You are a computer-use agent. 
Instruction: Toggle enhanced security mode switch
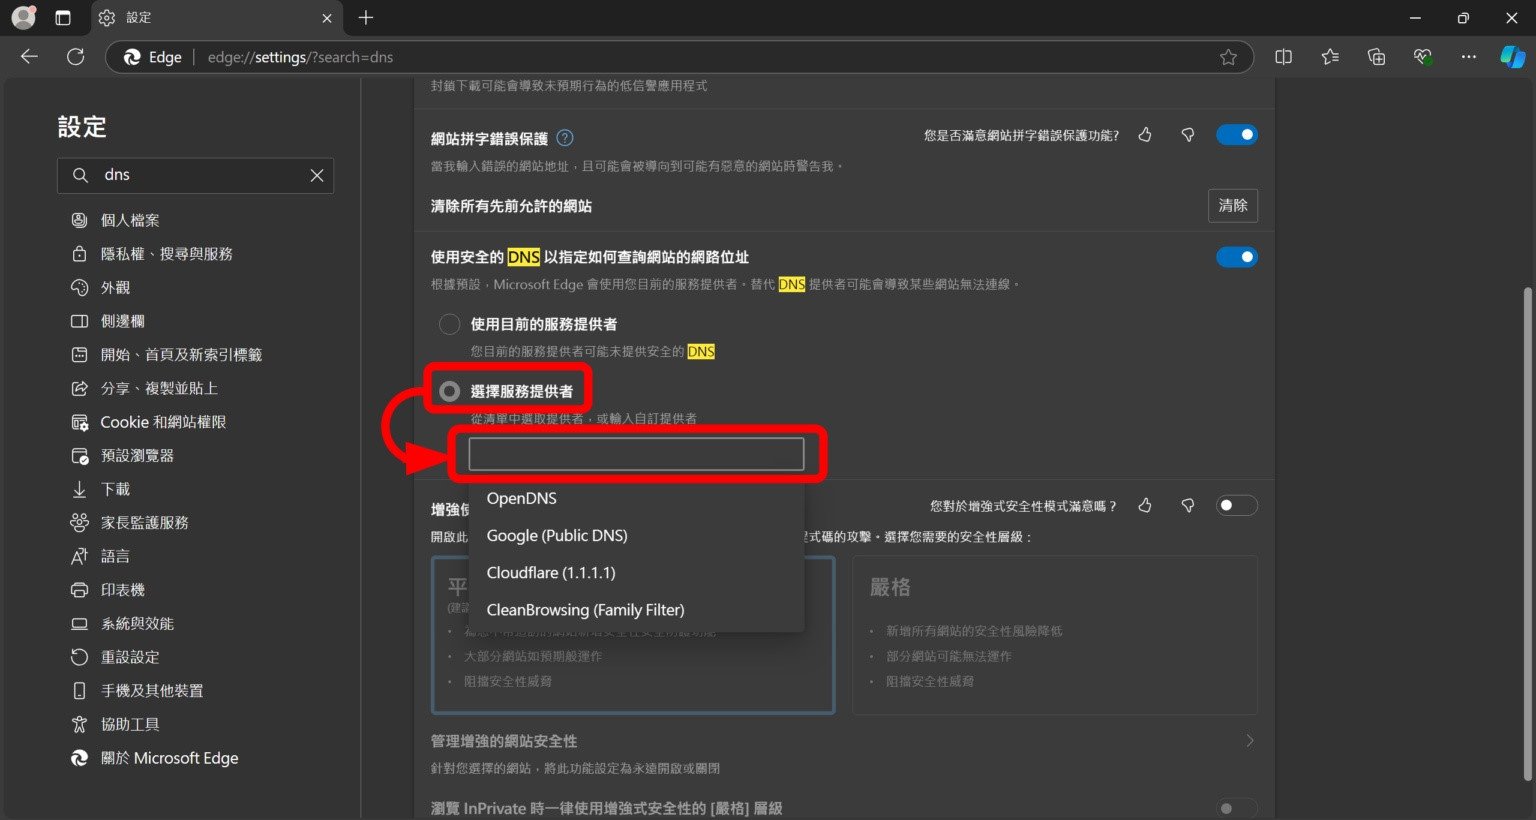[x=1237, y=506]
